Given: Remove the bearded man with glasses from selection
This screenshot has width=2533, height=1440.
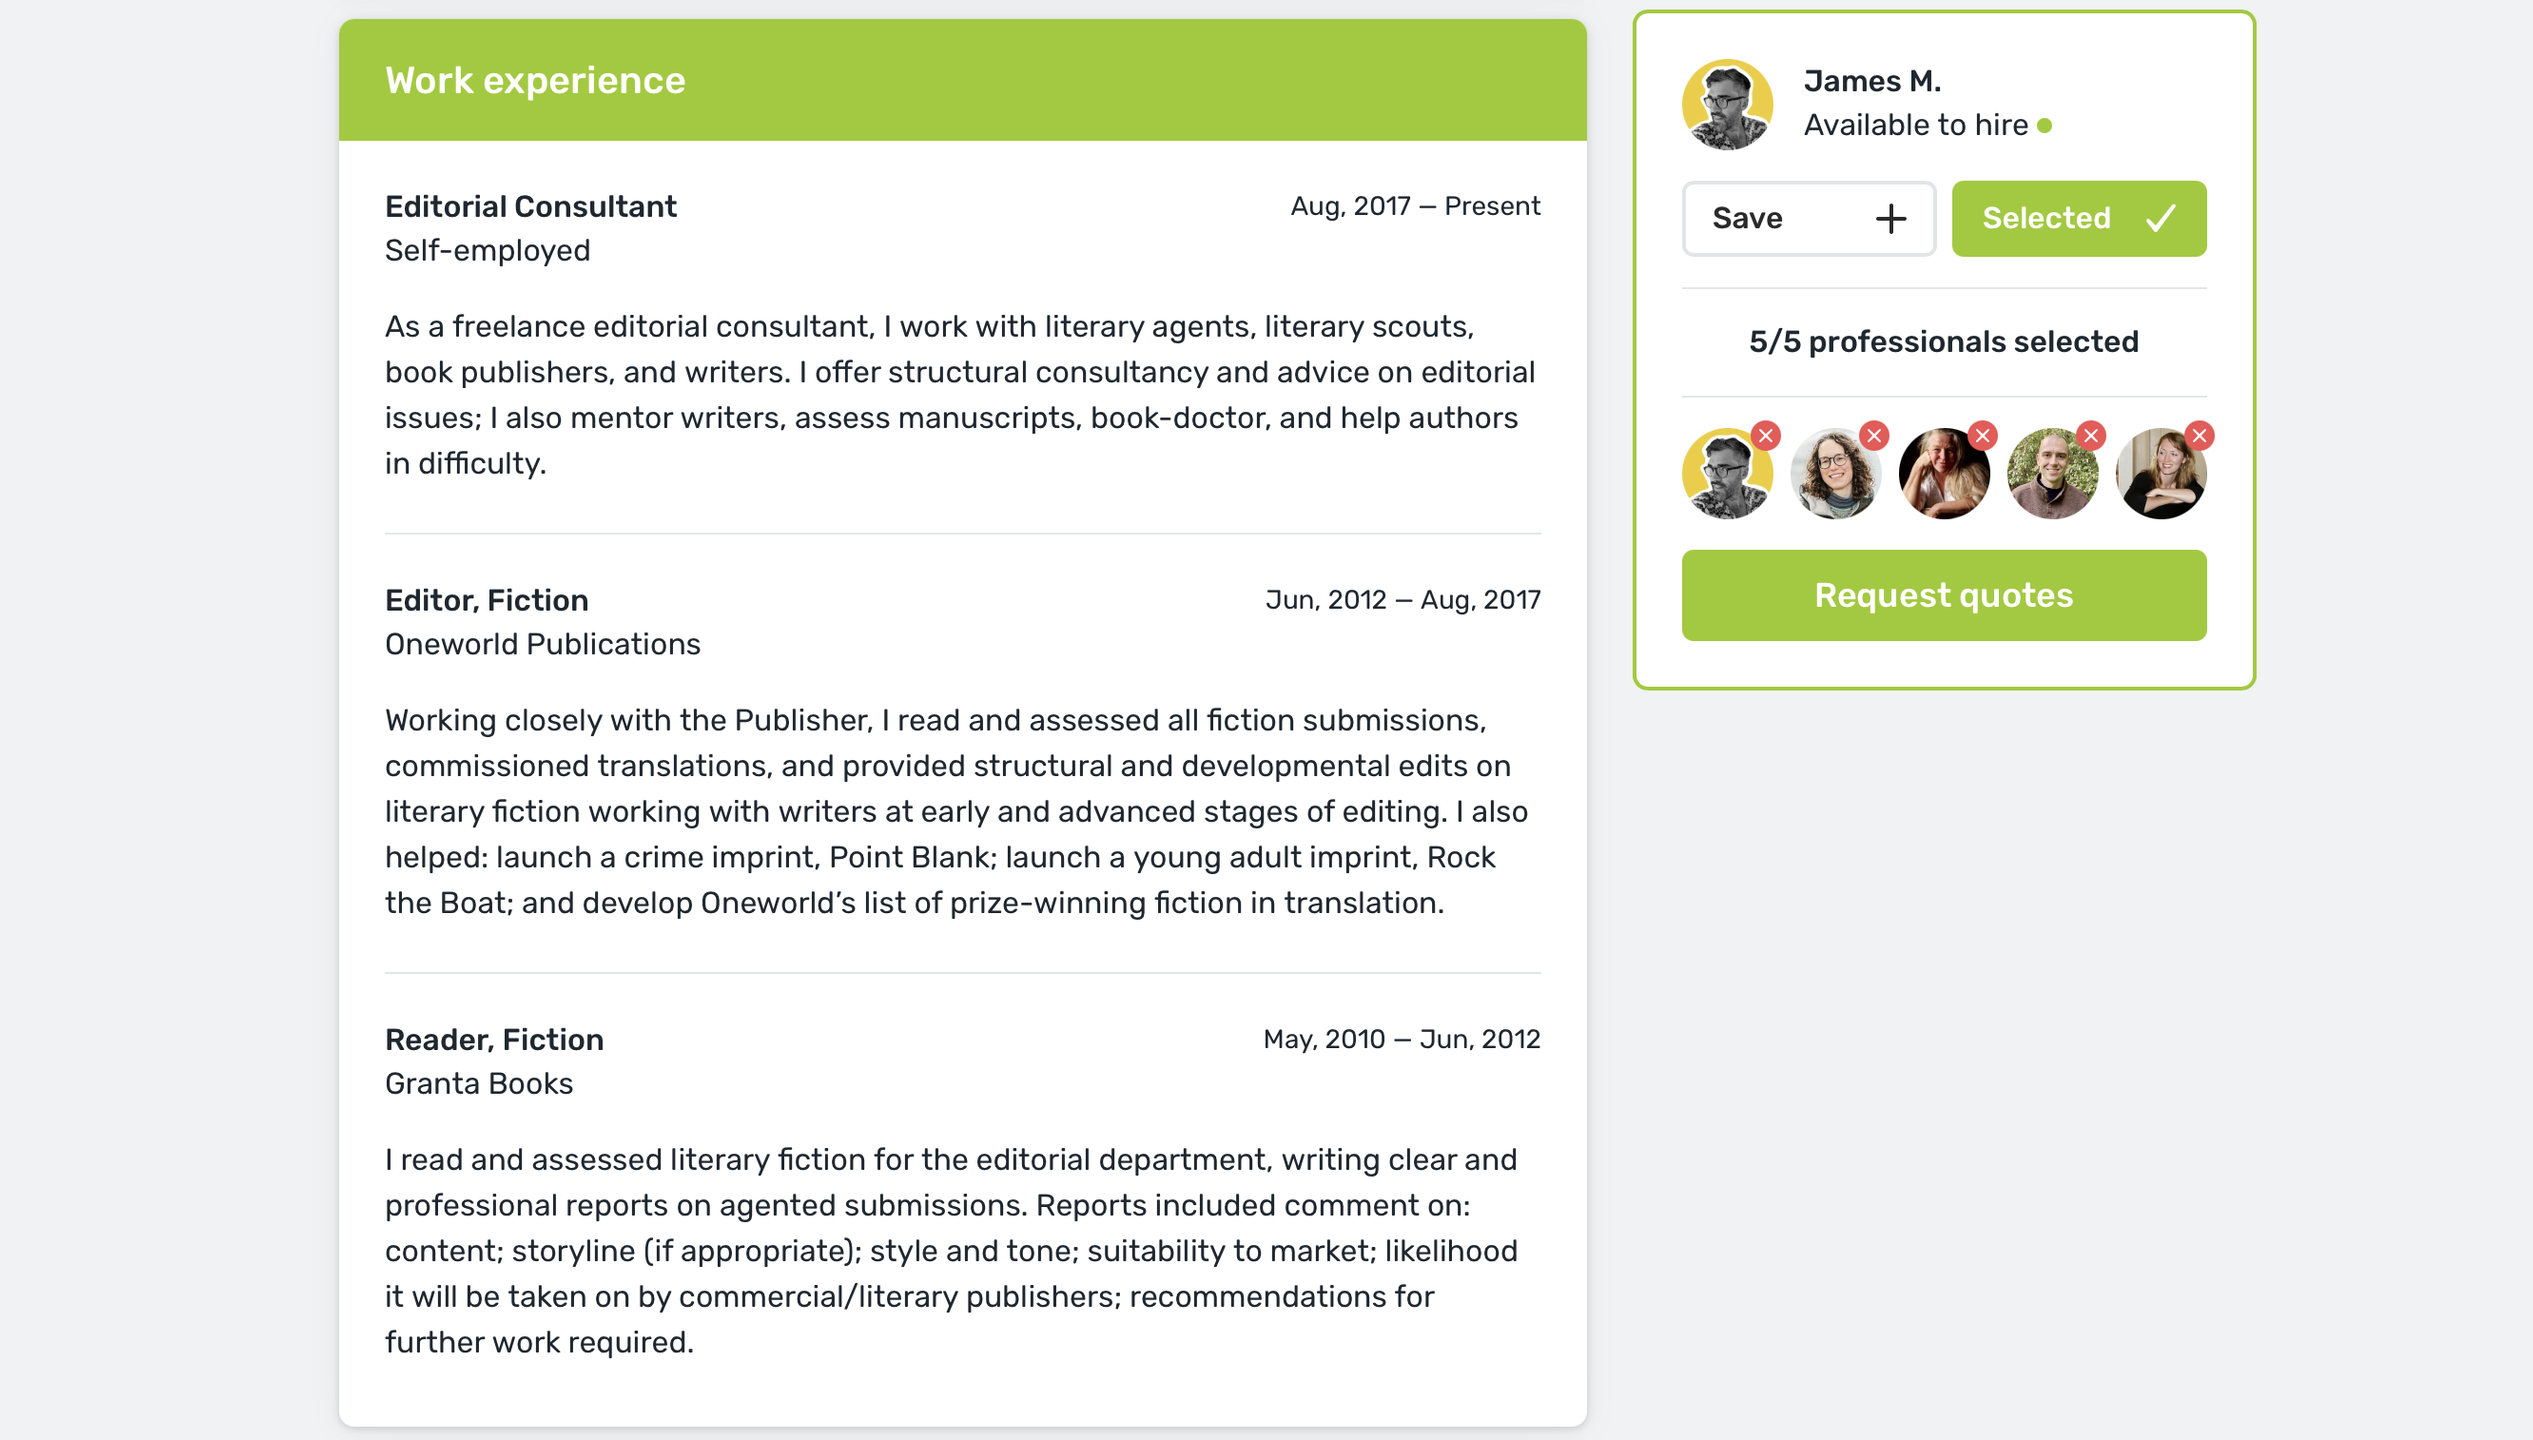Looking at the screenshot, I should click(1766, 436).
